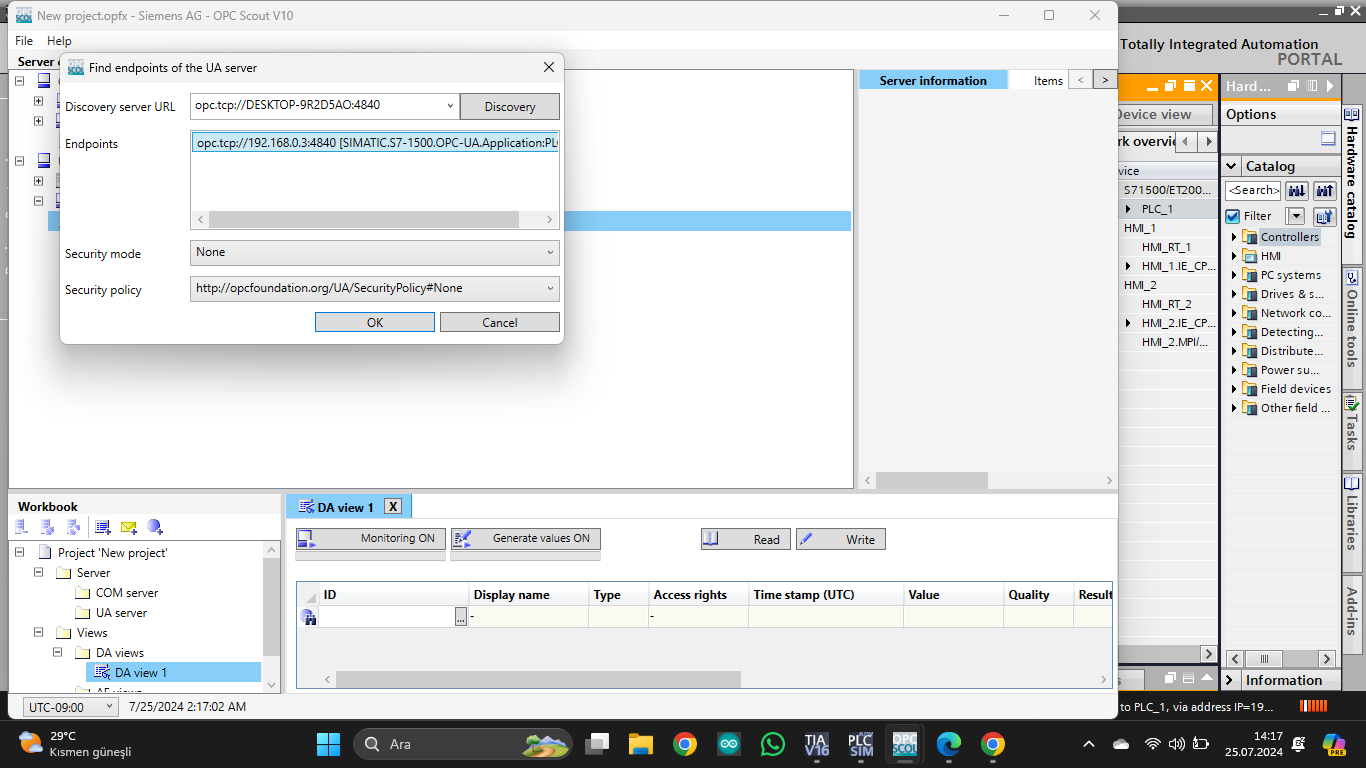Cancel the Find endpoints dialog
This screenshot has height=768, width=1366.
pos(500,322)
